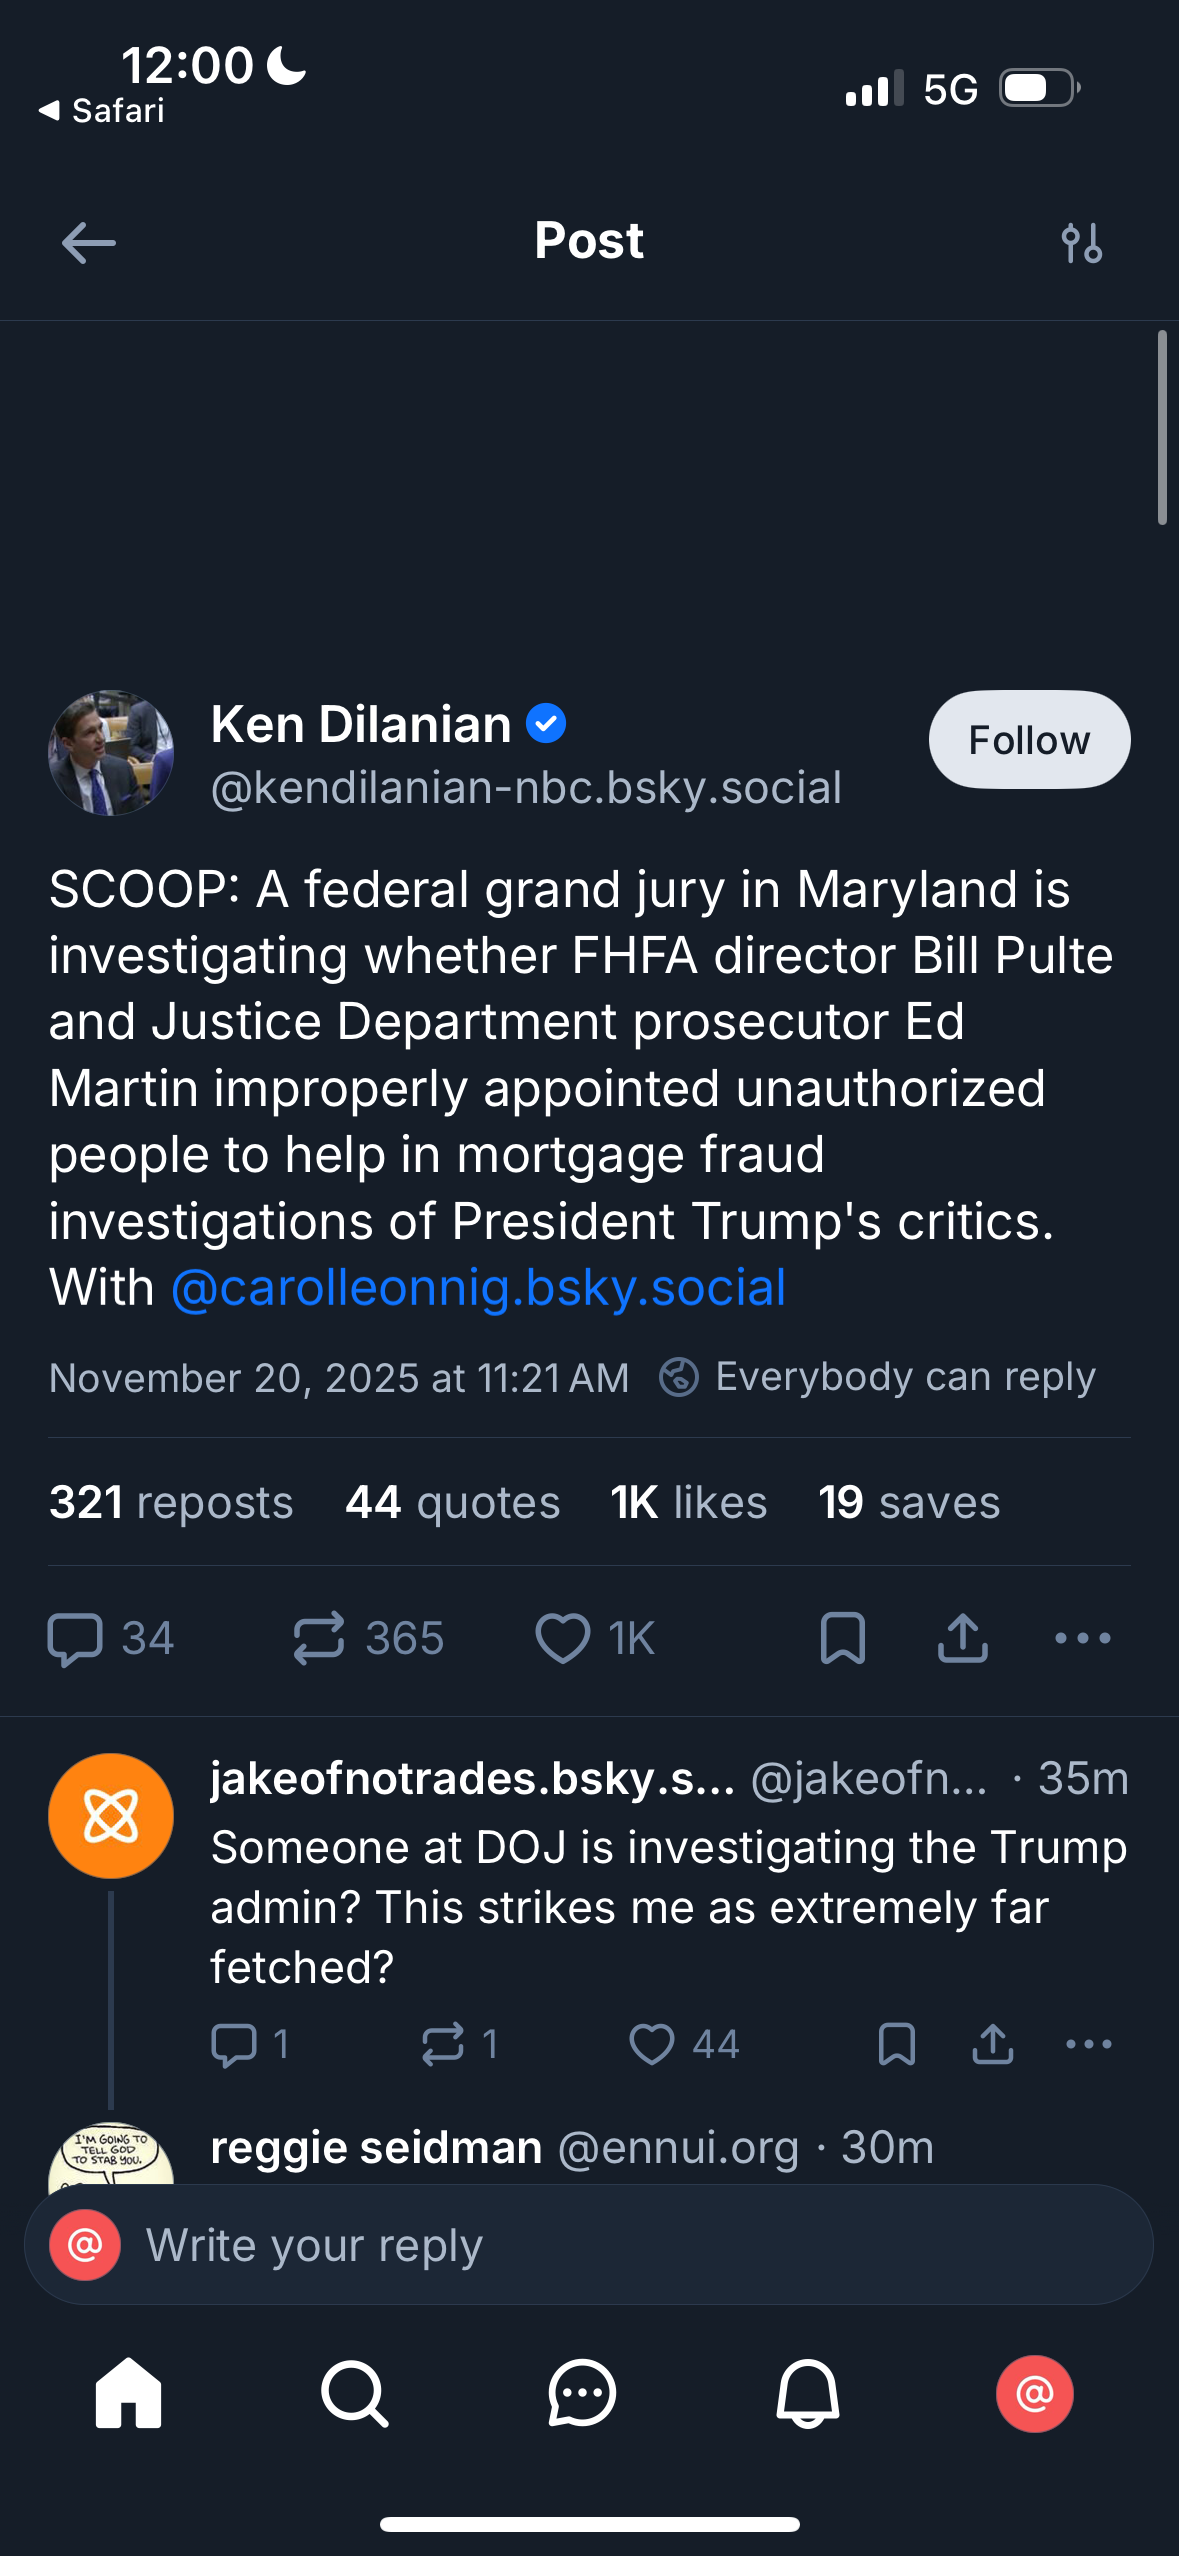Open the Everybody can reply setting

tap(878, 1377)
